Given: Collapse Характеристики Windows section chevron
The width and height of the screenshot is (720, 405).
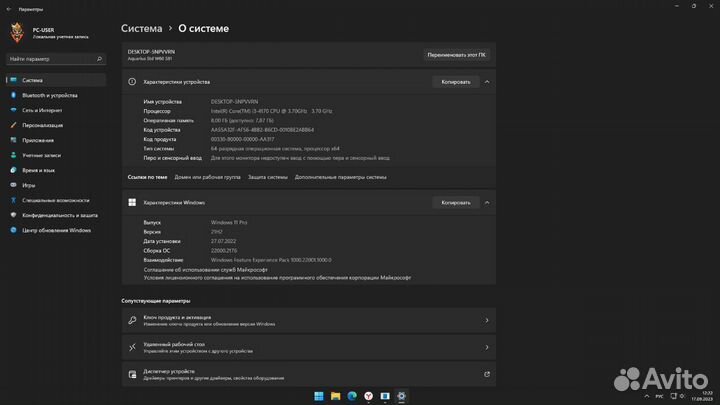Looking at the screenshot, I should (x=487, y=202).
